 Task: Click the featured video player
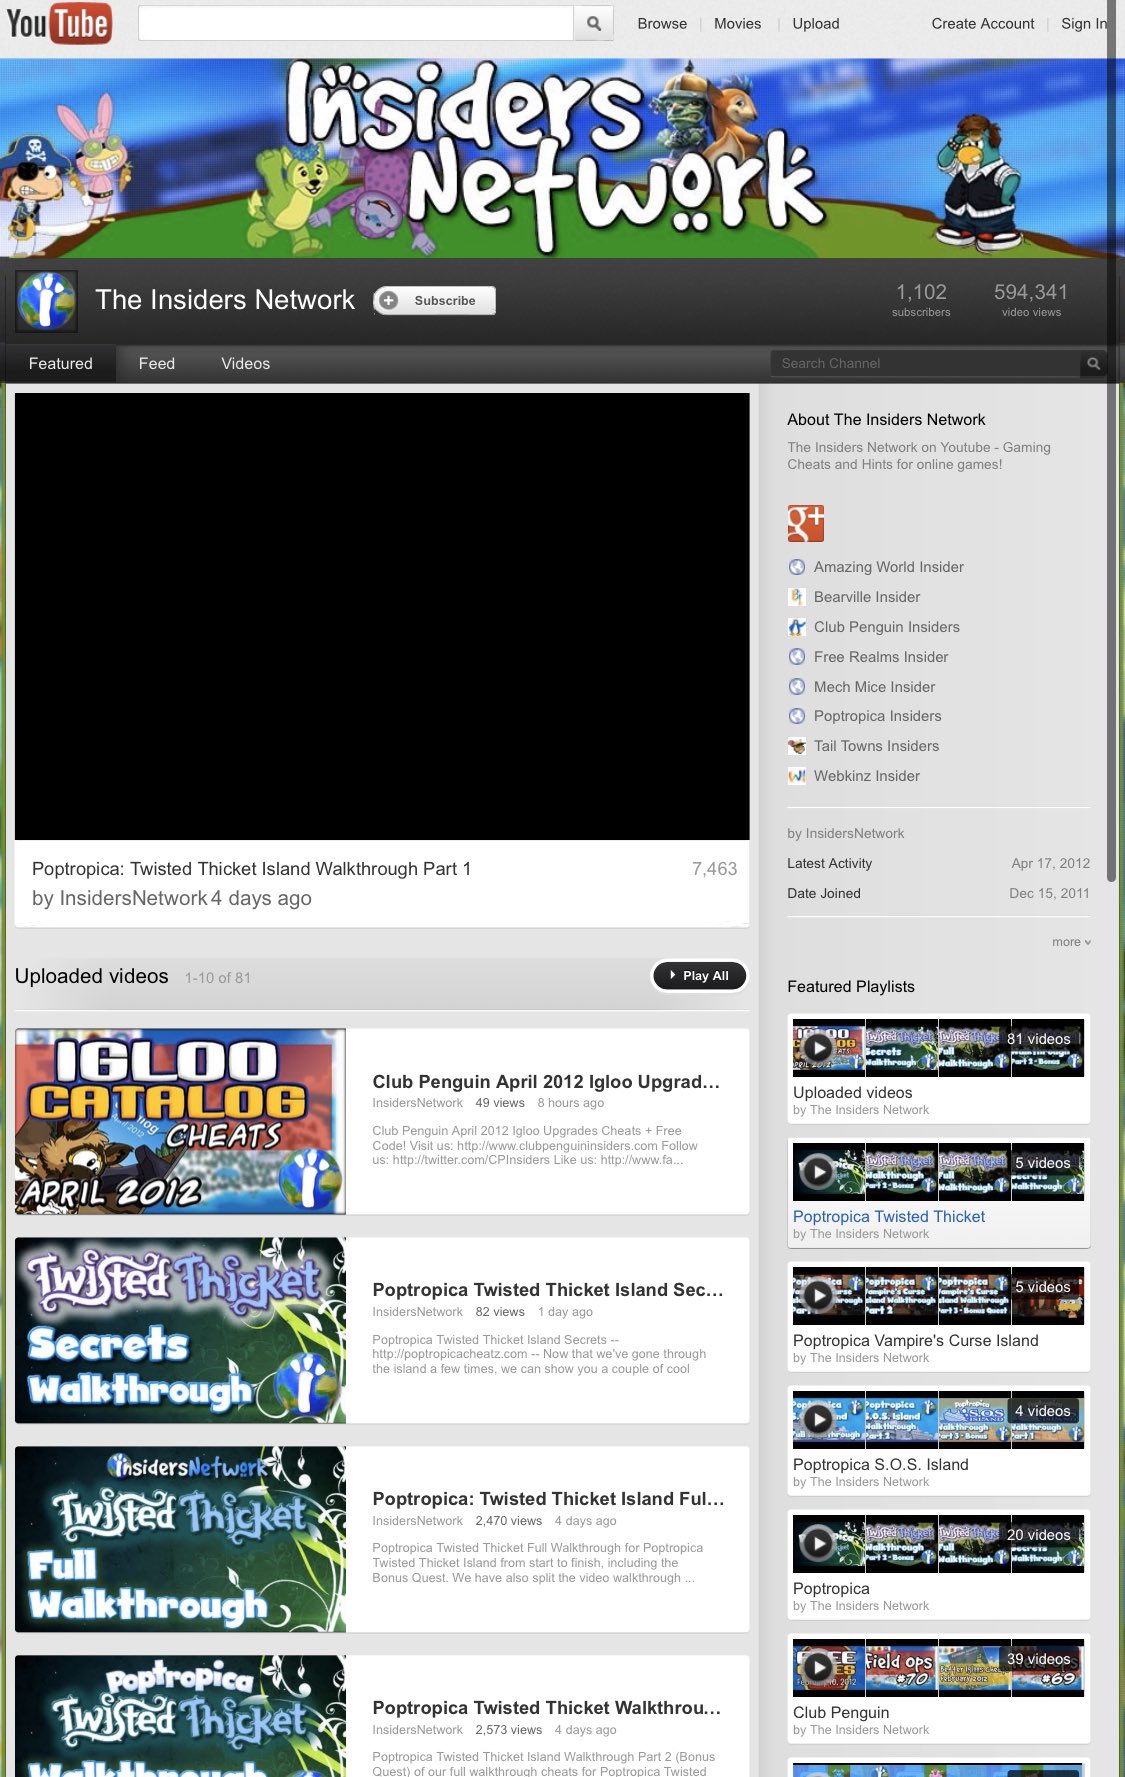[x=382, y=616]
